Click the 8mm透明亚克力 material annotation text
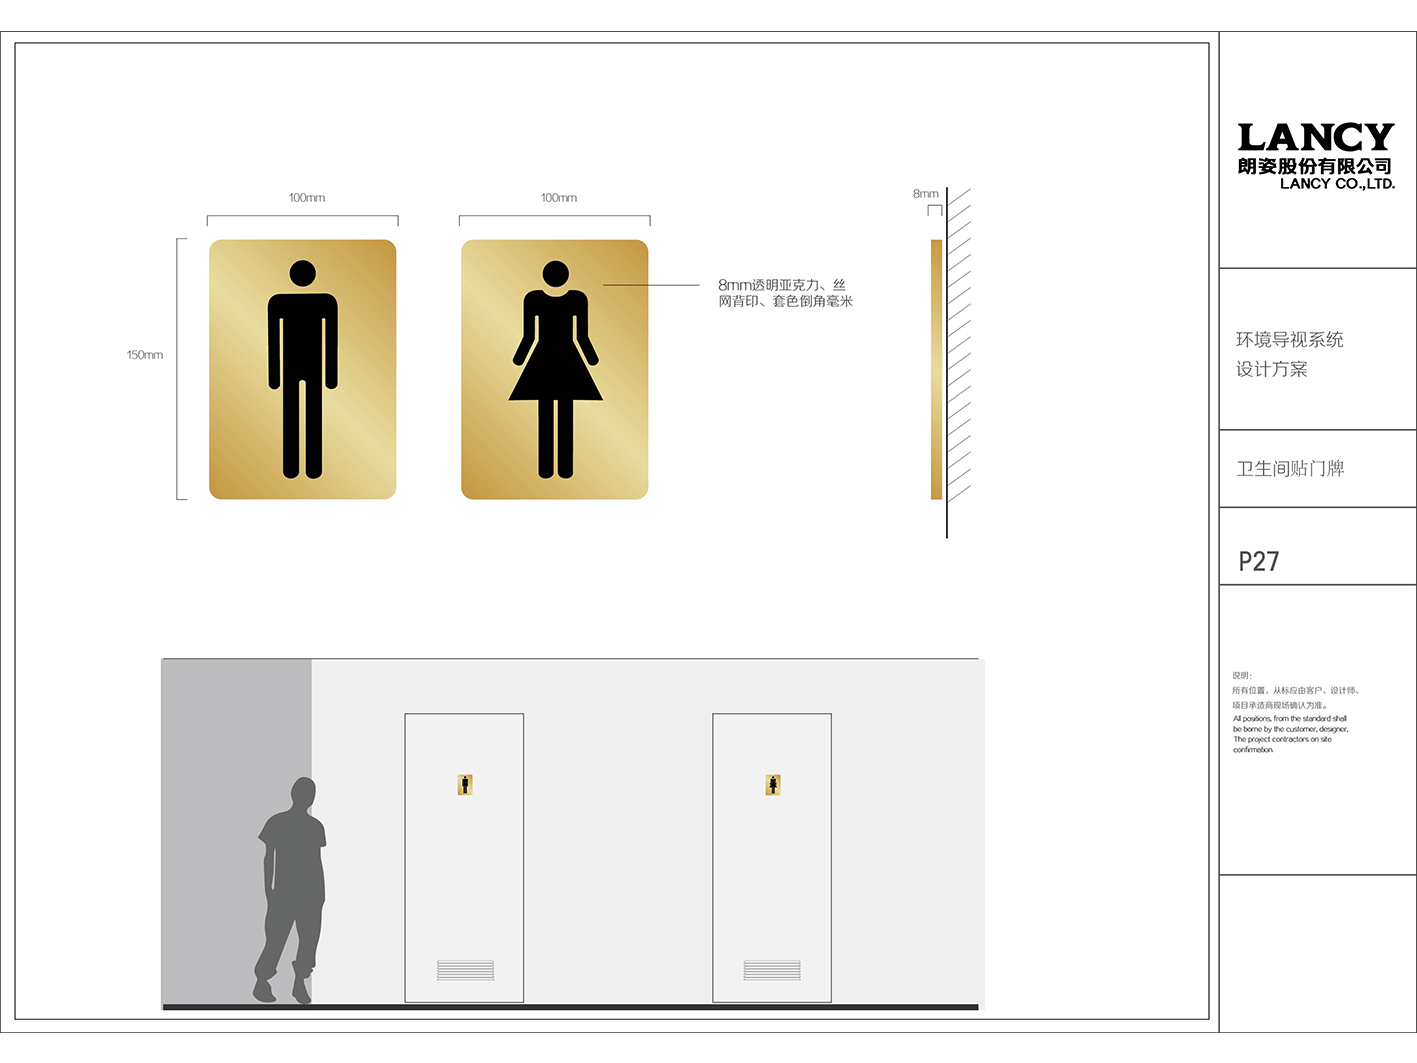The height and width of the screenshot is (1063, 1417). (785, 293)
